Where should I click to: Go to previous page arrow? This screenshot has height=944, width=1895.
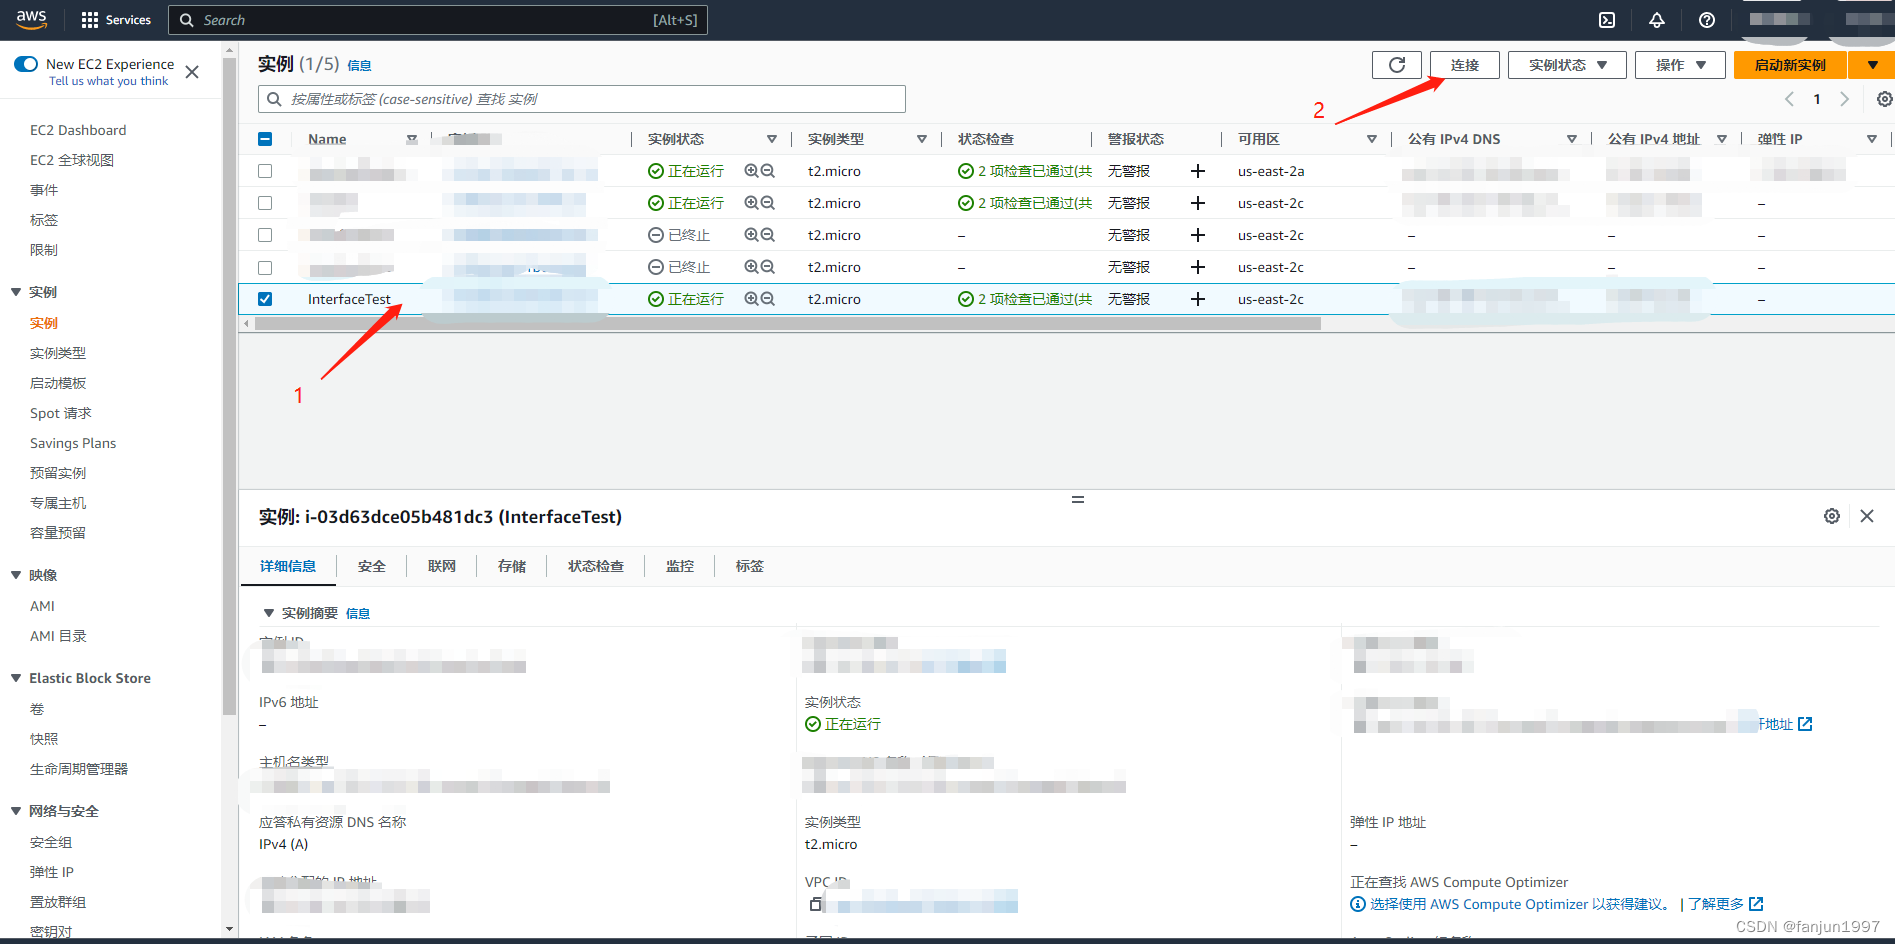click(1789, 99)
